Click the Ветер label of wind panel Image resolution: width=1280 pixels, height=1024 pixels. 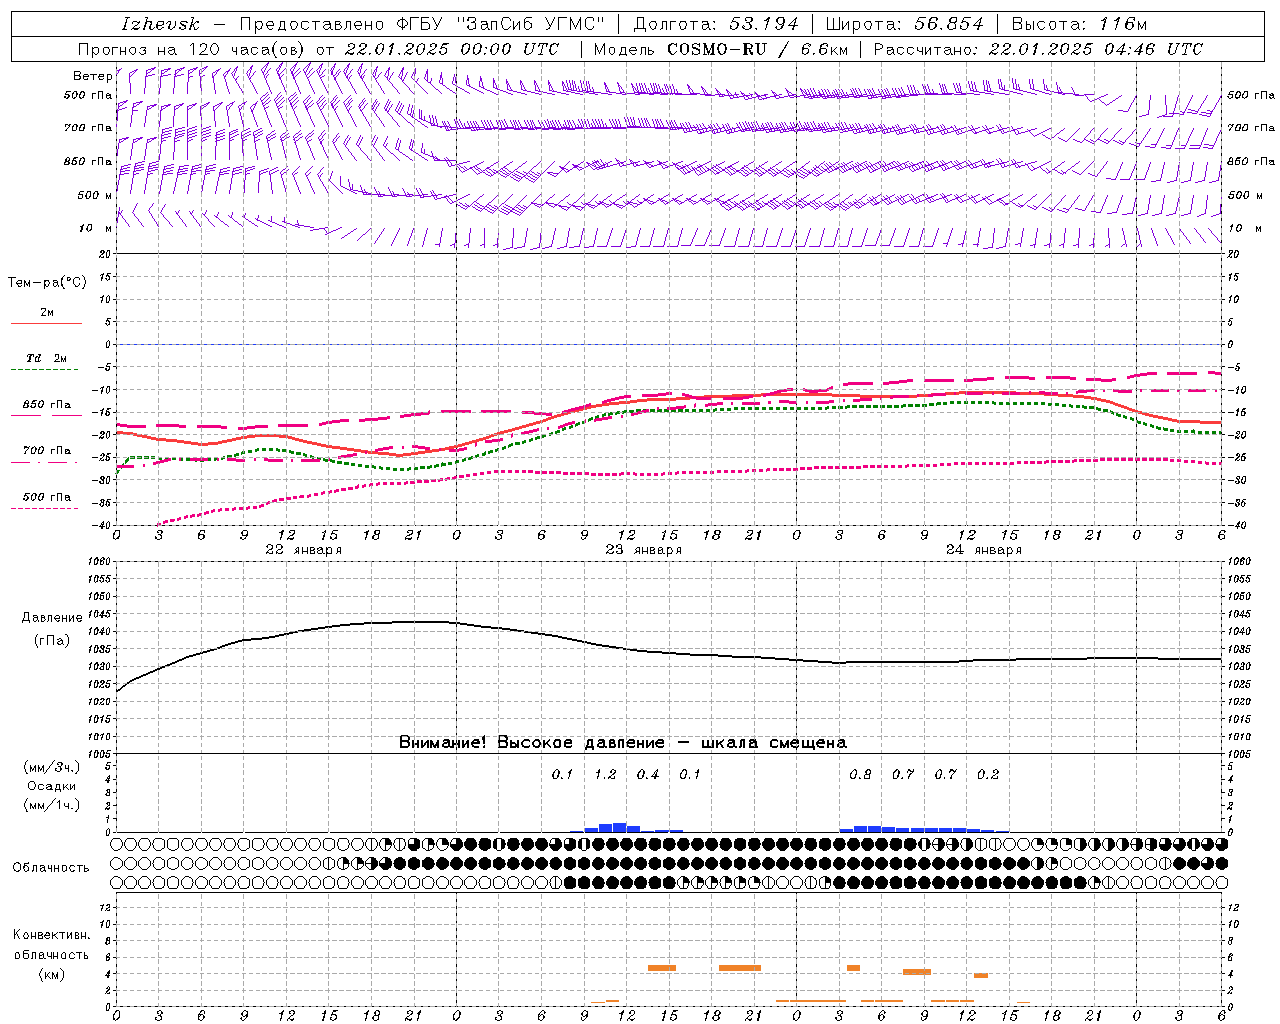point(93,76)
